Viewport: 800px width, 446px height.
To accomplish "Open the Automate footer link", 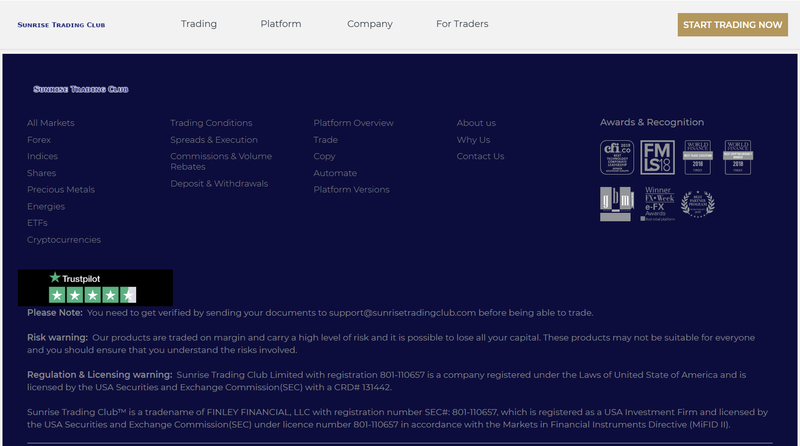I will tap(335, 173).
